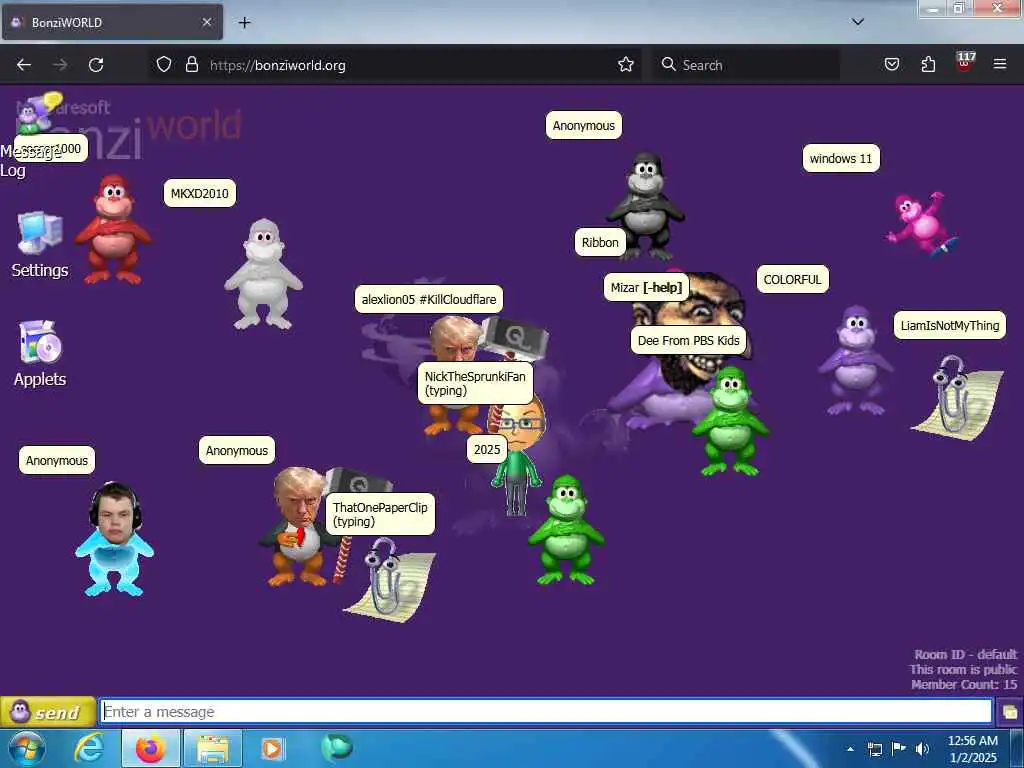This screenshot has width=1024, height=768.
Task: Open a new tab with plus button
Action: [x=244, y=23]
